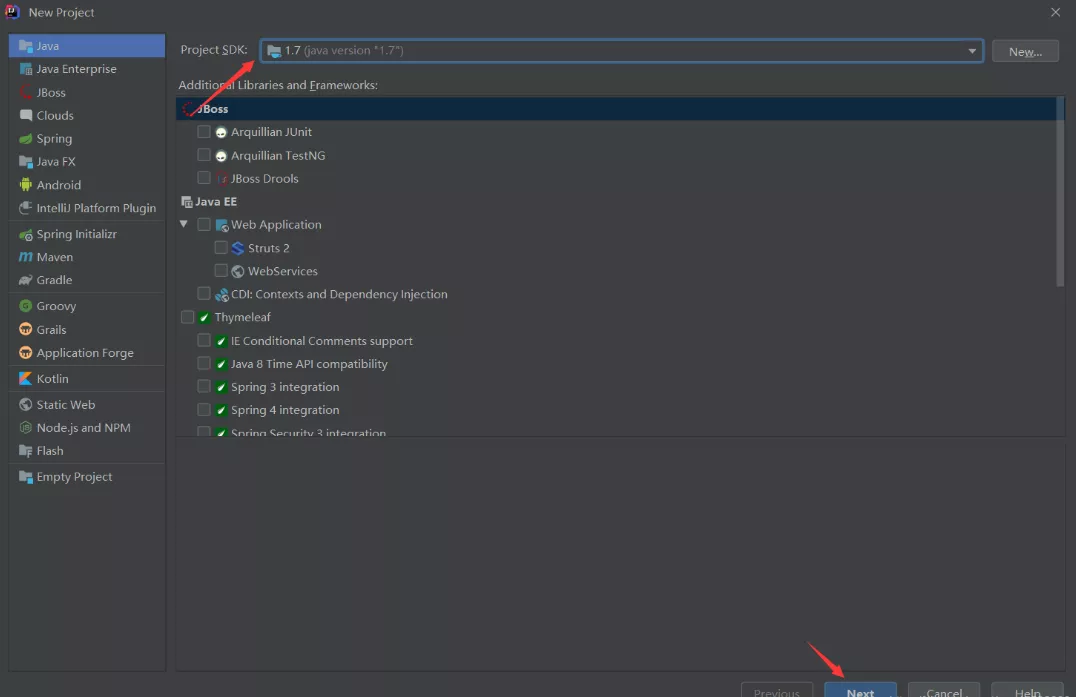Click the Java FX icon

point(26,162)
